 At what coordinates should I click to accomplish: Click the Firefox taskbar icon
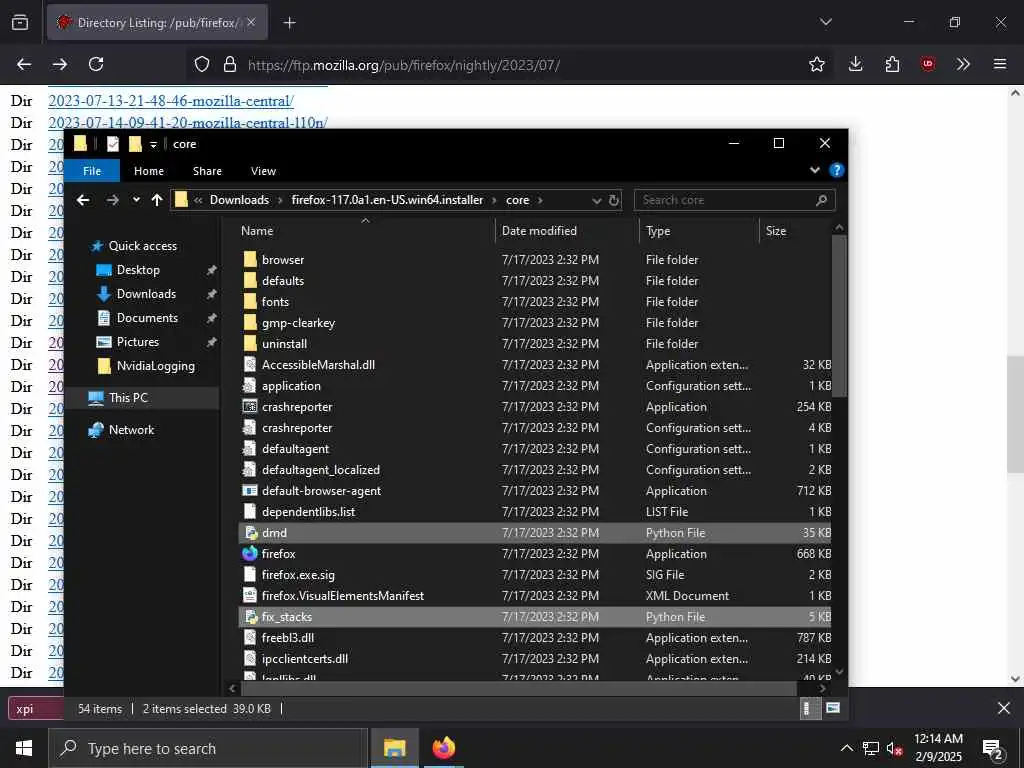click(x=443, y=748)
